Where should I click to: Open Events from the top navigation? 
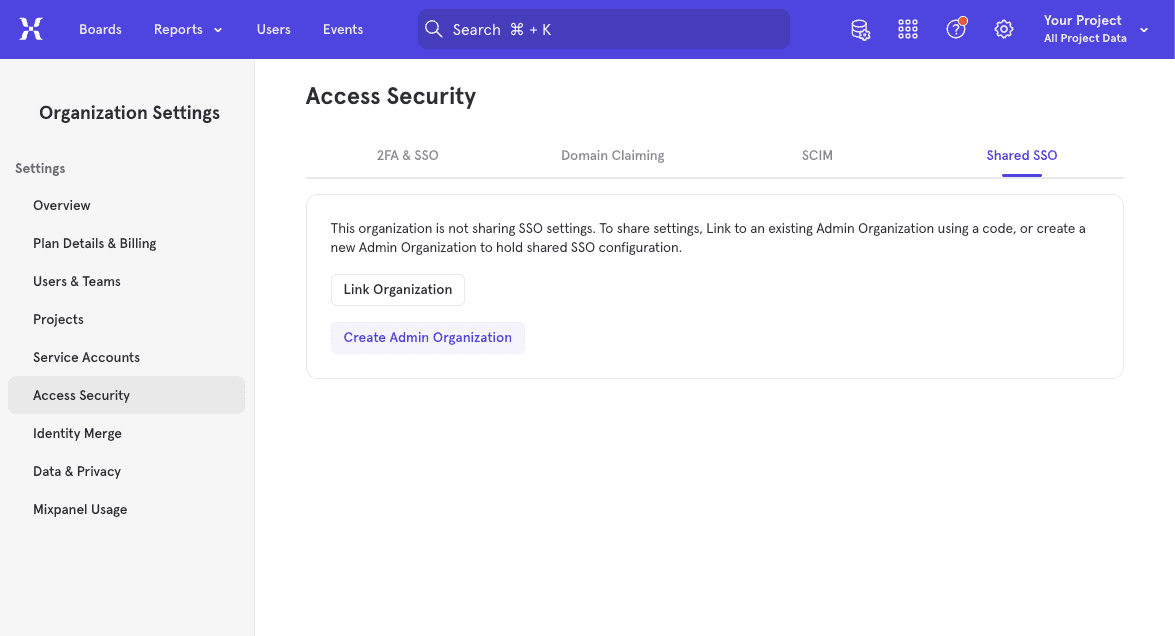tap(342, 29)
